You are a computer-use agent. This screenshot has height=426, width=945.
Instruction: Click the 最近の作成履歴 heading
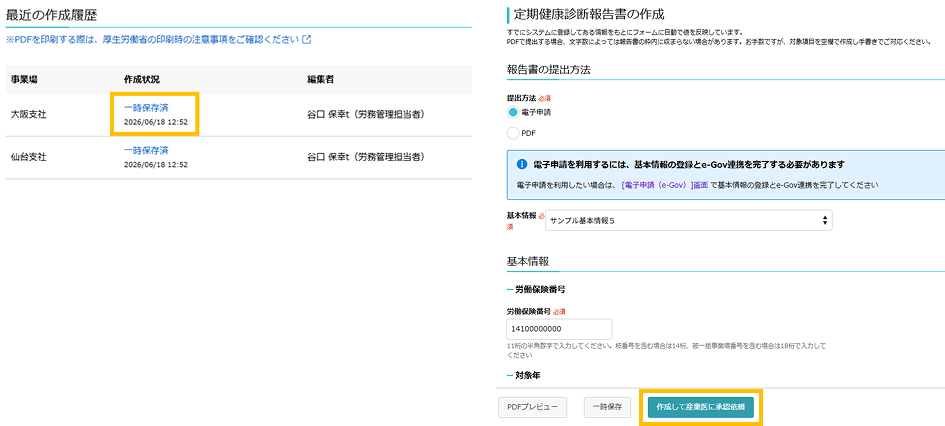[51, 13]
